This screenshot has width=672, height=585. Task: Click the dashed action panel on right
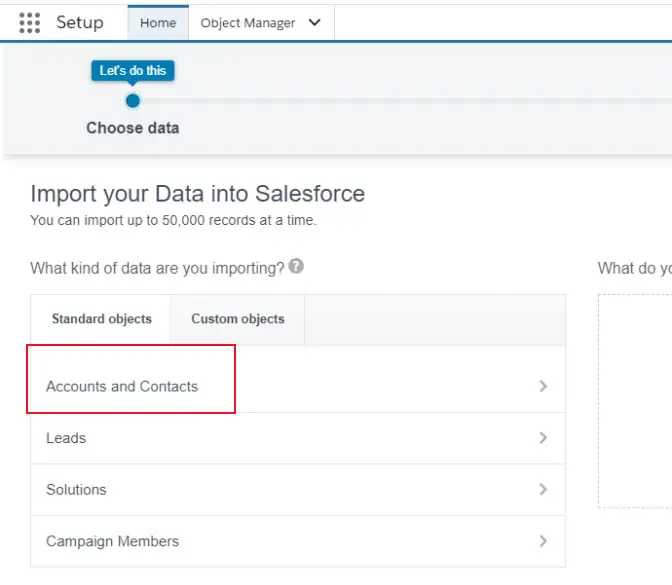point(635,400)
